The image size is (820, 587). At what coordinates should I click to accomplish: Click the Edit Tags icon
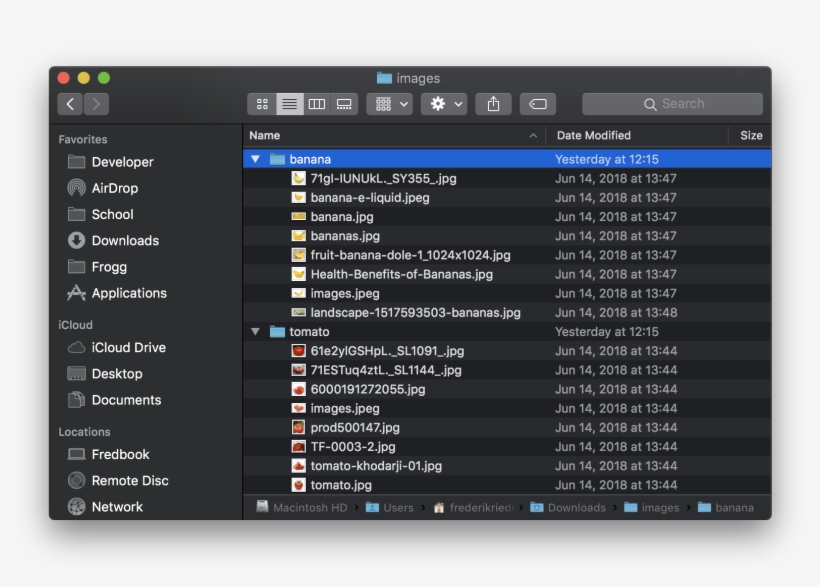(x=537, y=103)
